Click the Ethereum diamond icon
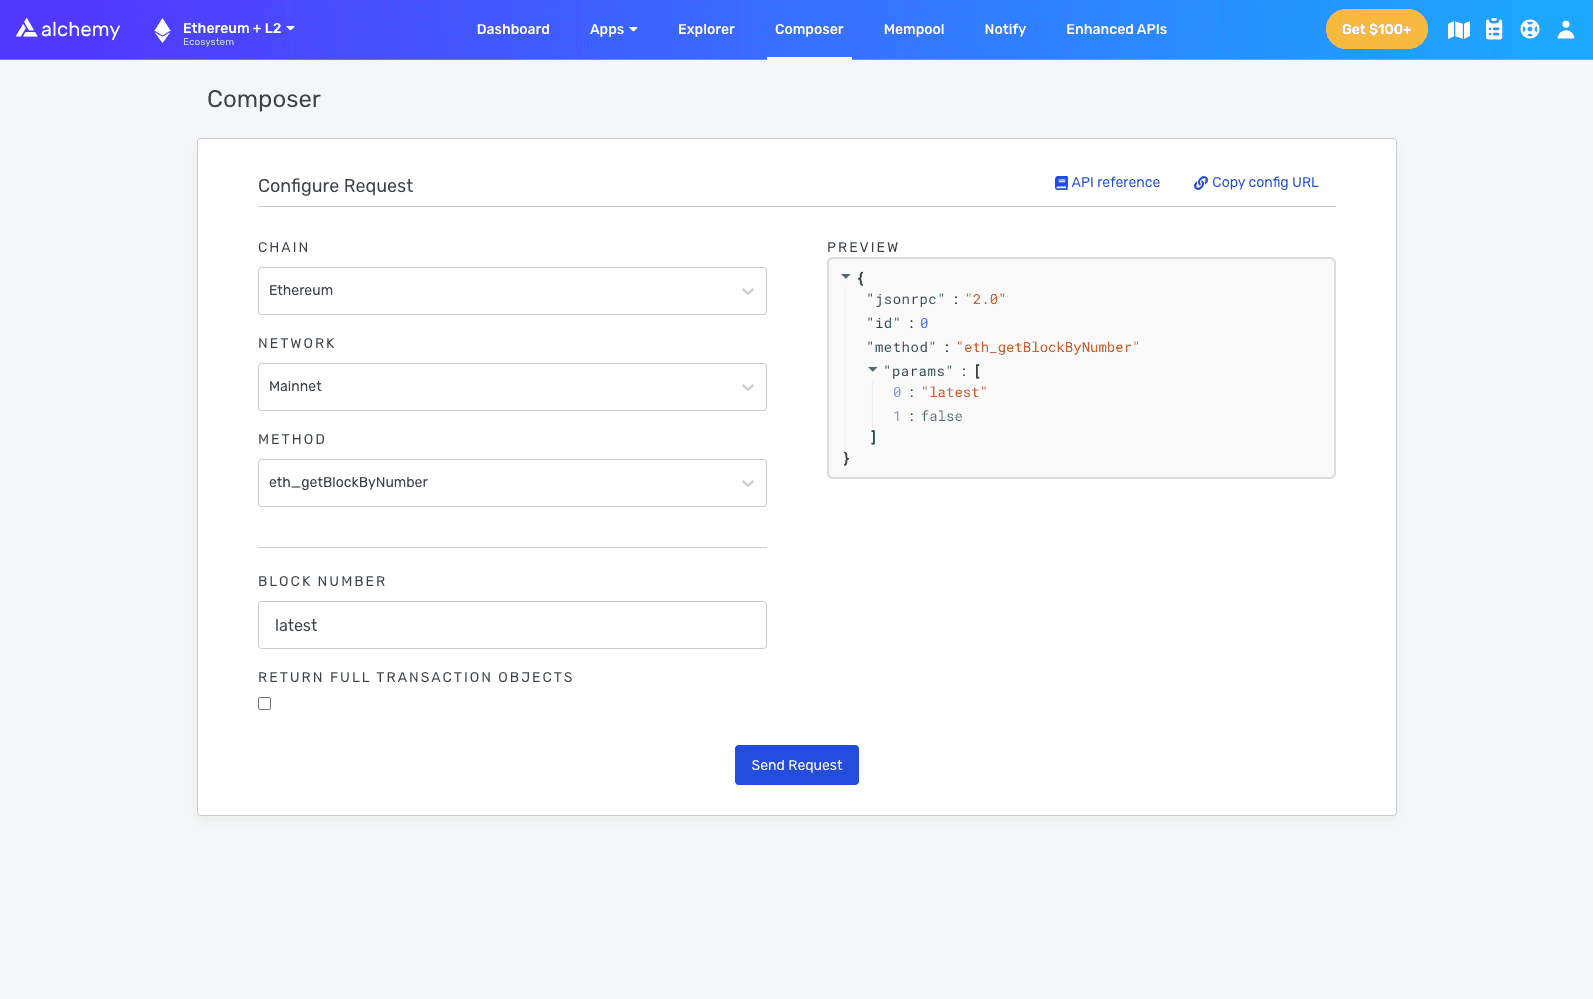Image resolution: width=1593 pixels, height=999 pixels. [162, 30]
